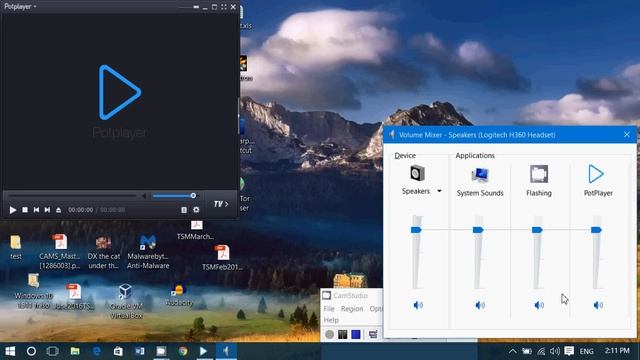The width and height of the screenshot is (640, 360).
Task: Close the Volume Mixer window
Action: coord(627,135)
